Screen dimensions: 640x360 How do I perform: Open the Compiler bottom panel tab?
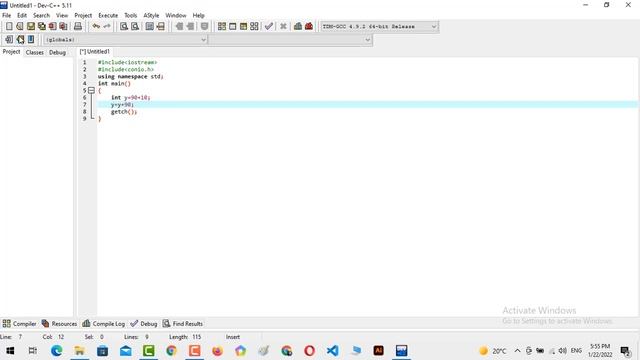[20, 324]
